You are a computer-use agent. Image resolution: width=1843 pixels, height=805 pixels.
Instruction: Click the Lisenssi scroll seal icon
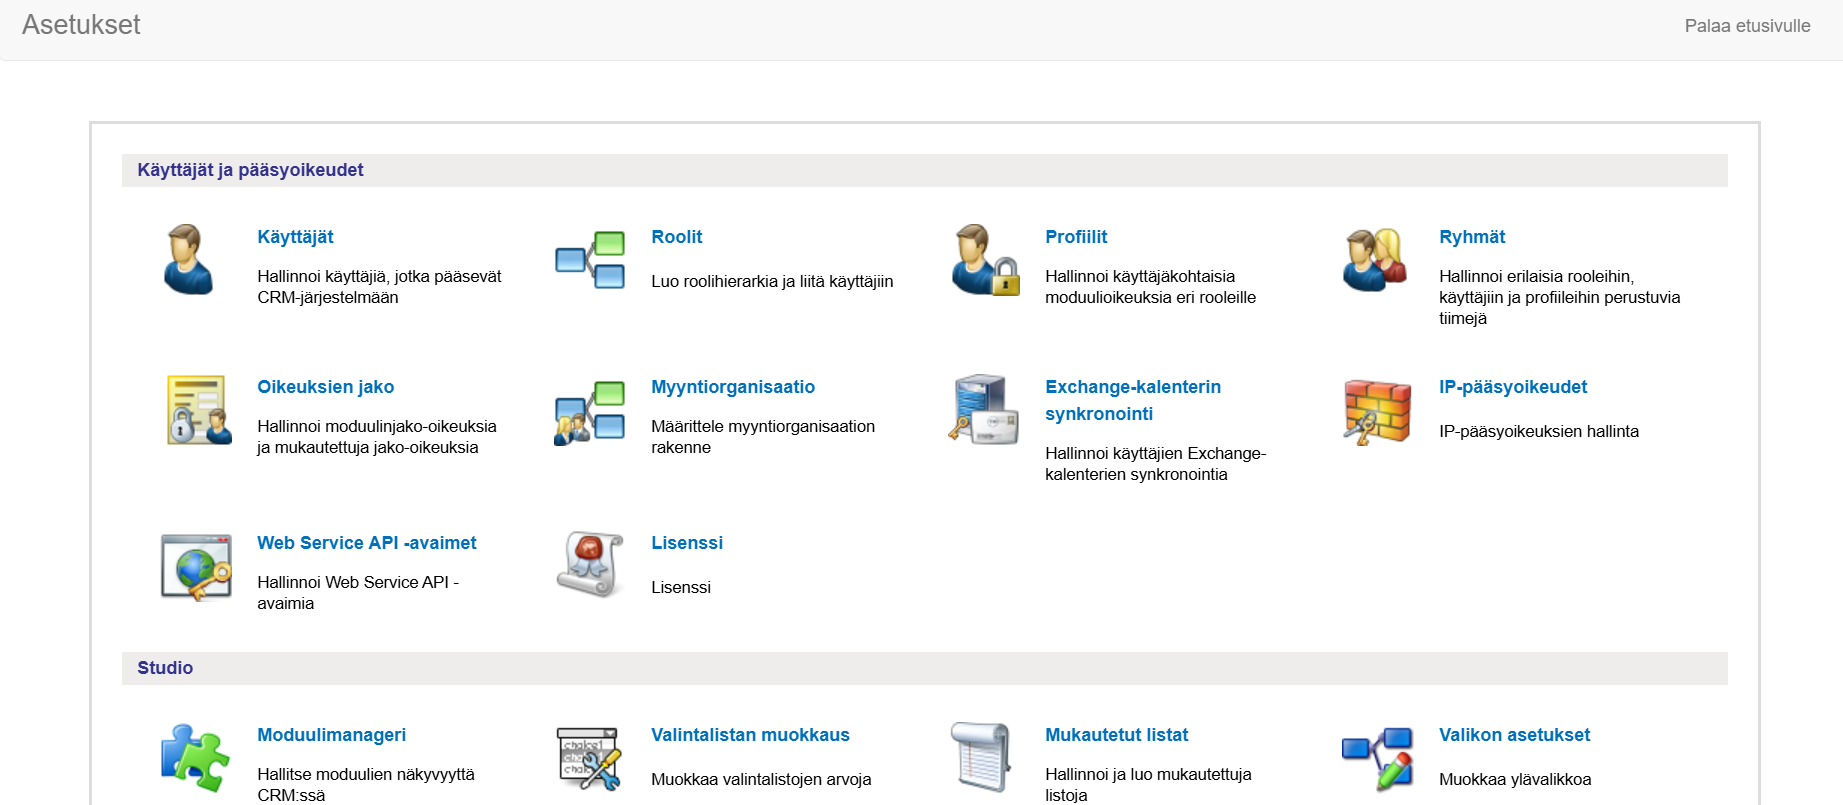[590, 565]
